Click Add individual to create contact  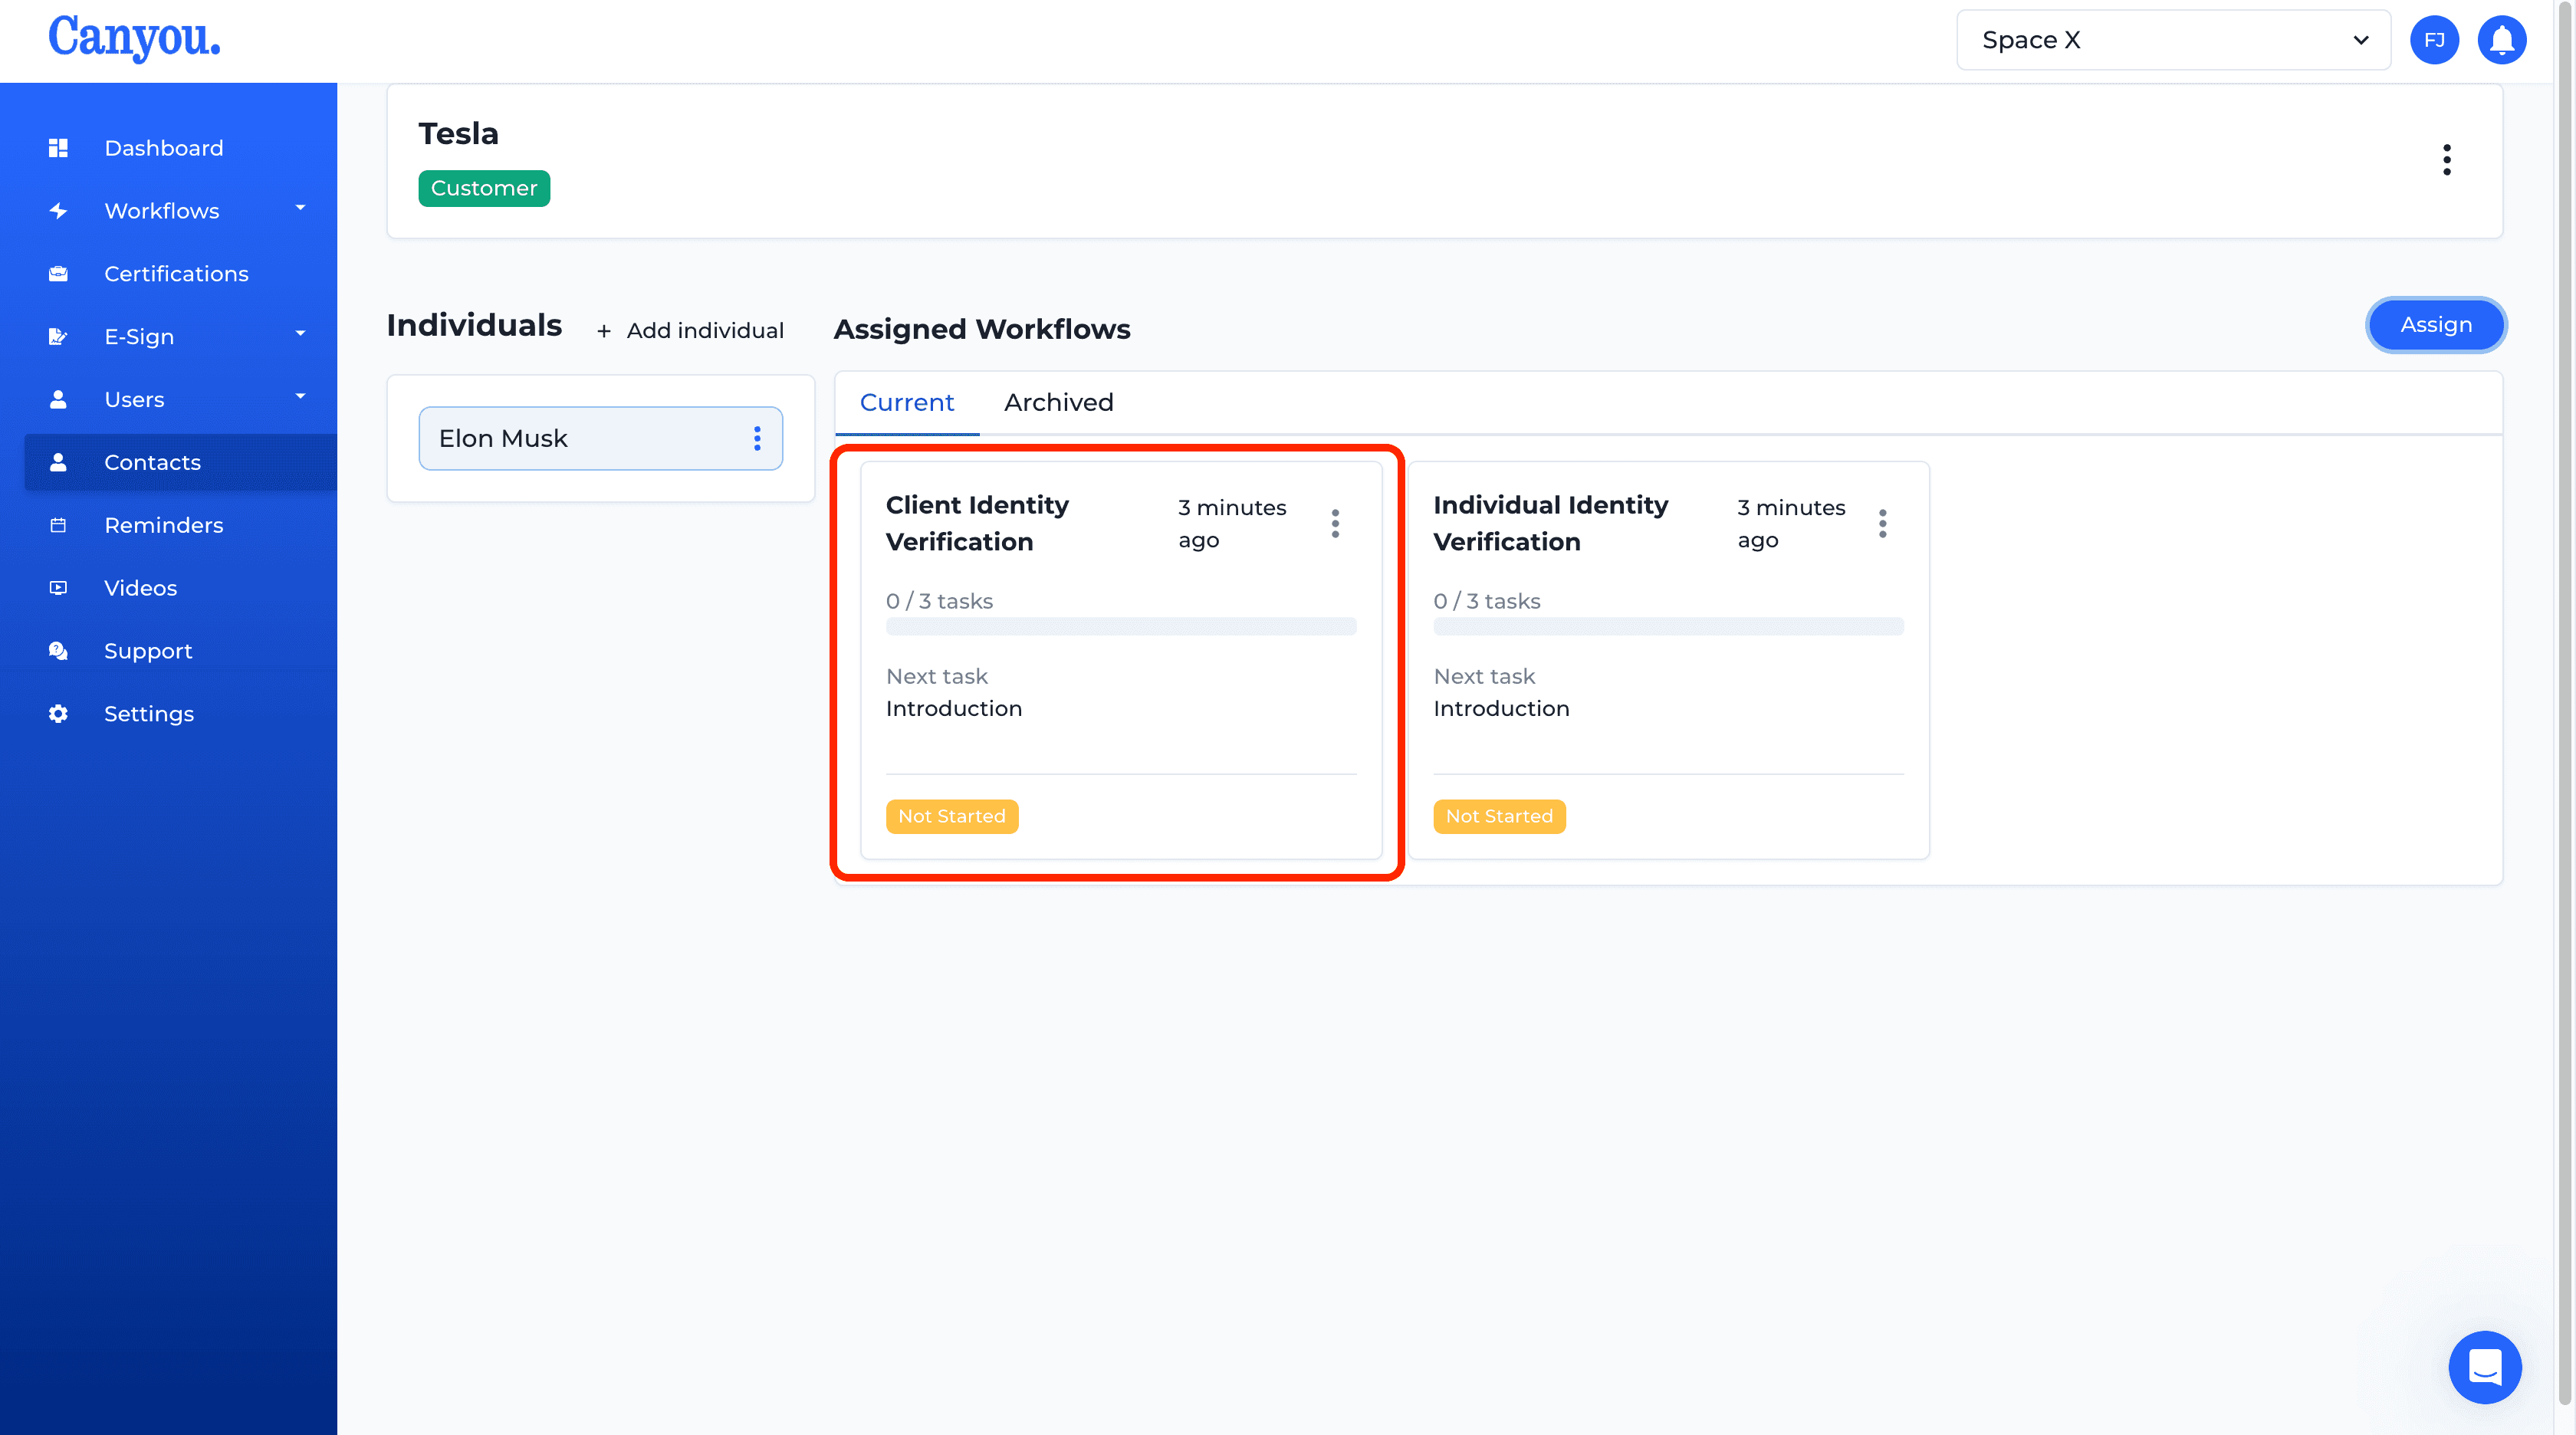(689, 329)
